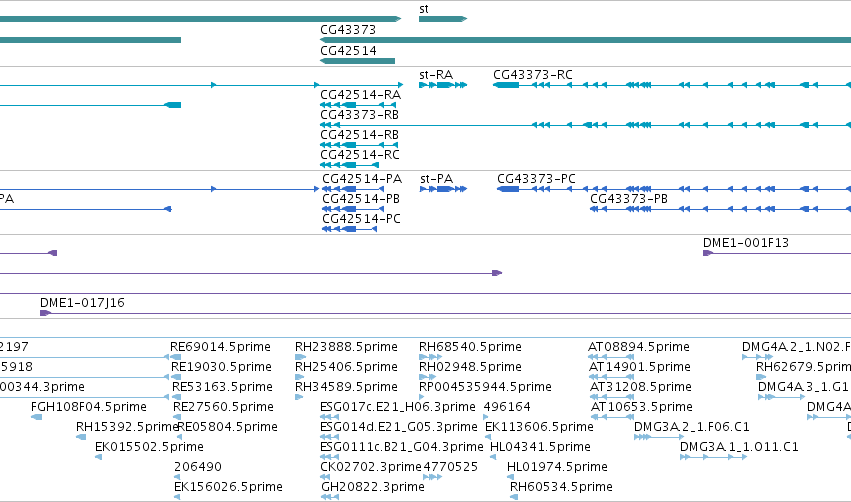The height and width of the screenshot is (502, 851).
Task: Select the RE19030.5prime EST label
Action: pos(221,367)
